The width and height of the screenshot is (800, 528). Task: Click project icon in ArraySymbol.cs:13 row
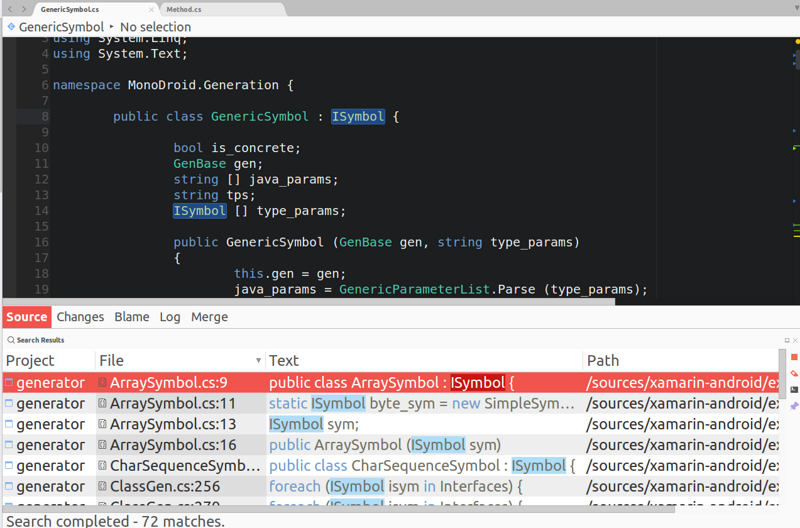tap(9, 424)
